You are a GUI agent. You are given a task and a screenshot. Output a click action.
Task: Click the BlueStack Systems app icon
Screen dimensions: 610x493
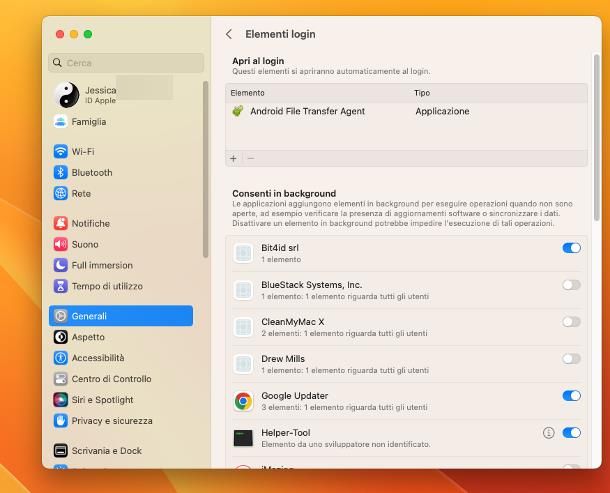(x=244, y=290)
